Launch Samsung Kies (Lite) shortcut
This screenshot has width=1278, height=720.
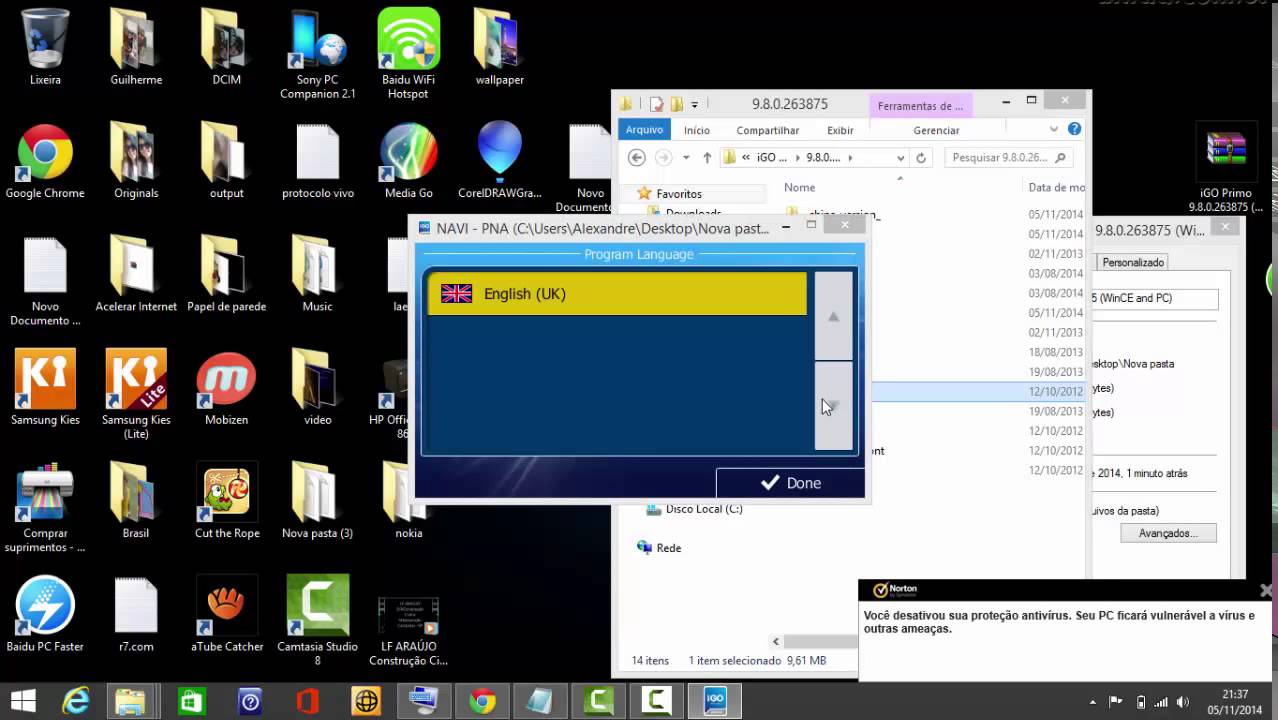[x=136, y=394]
